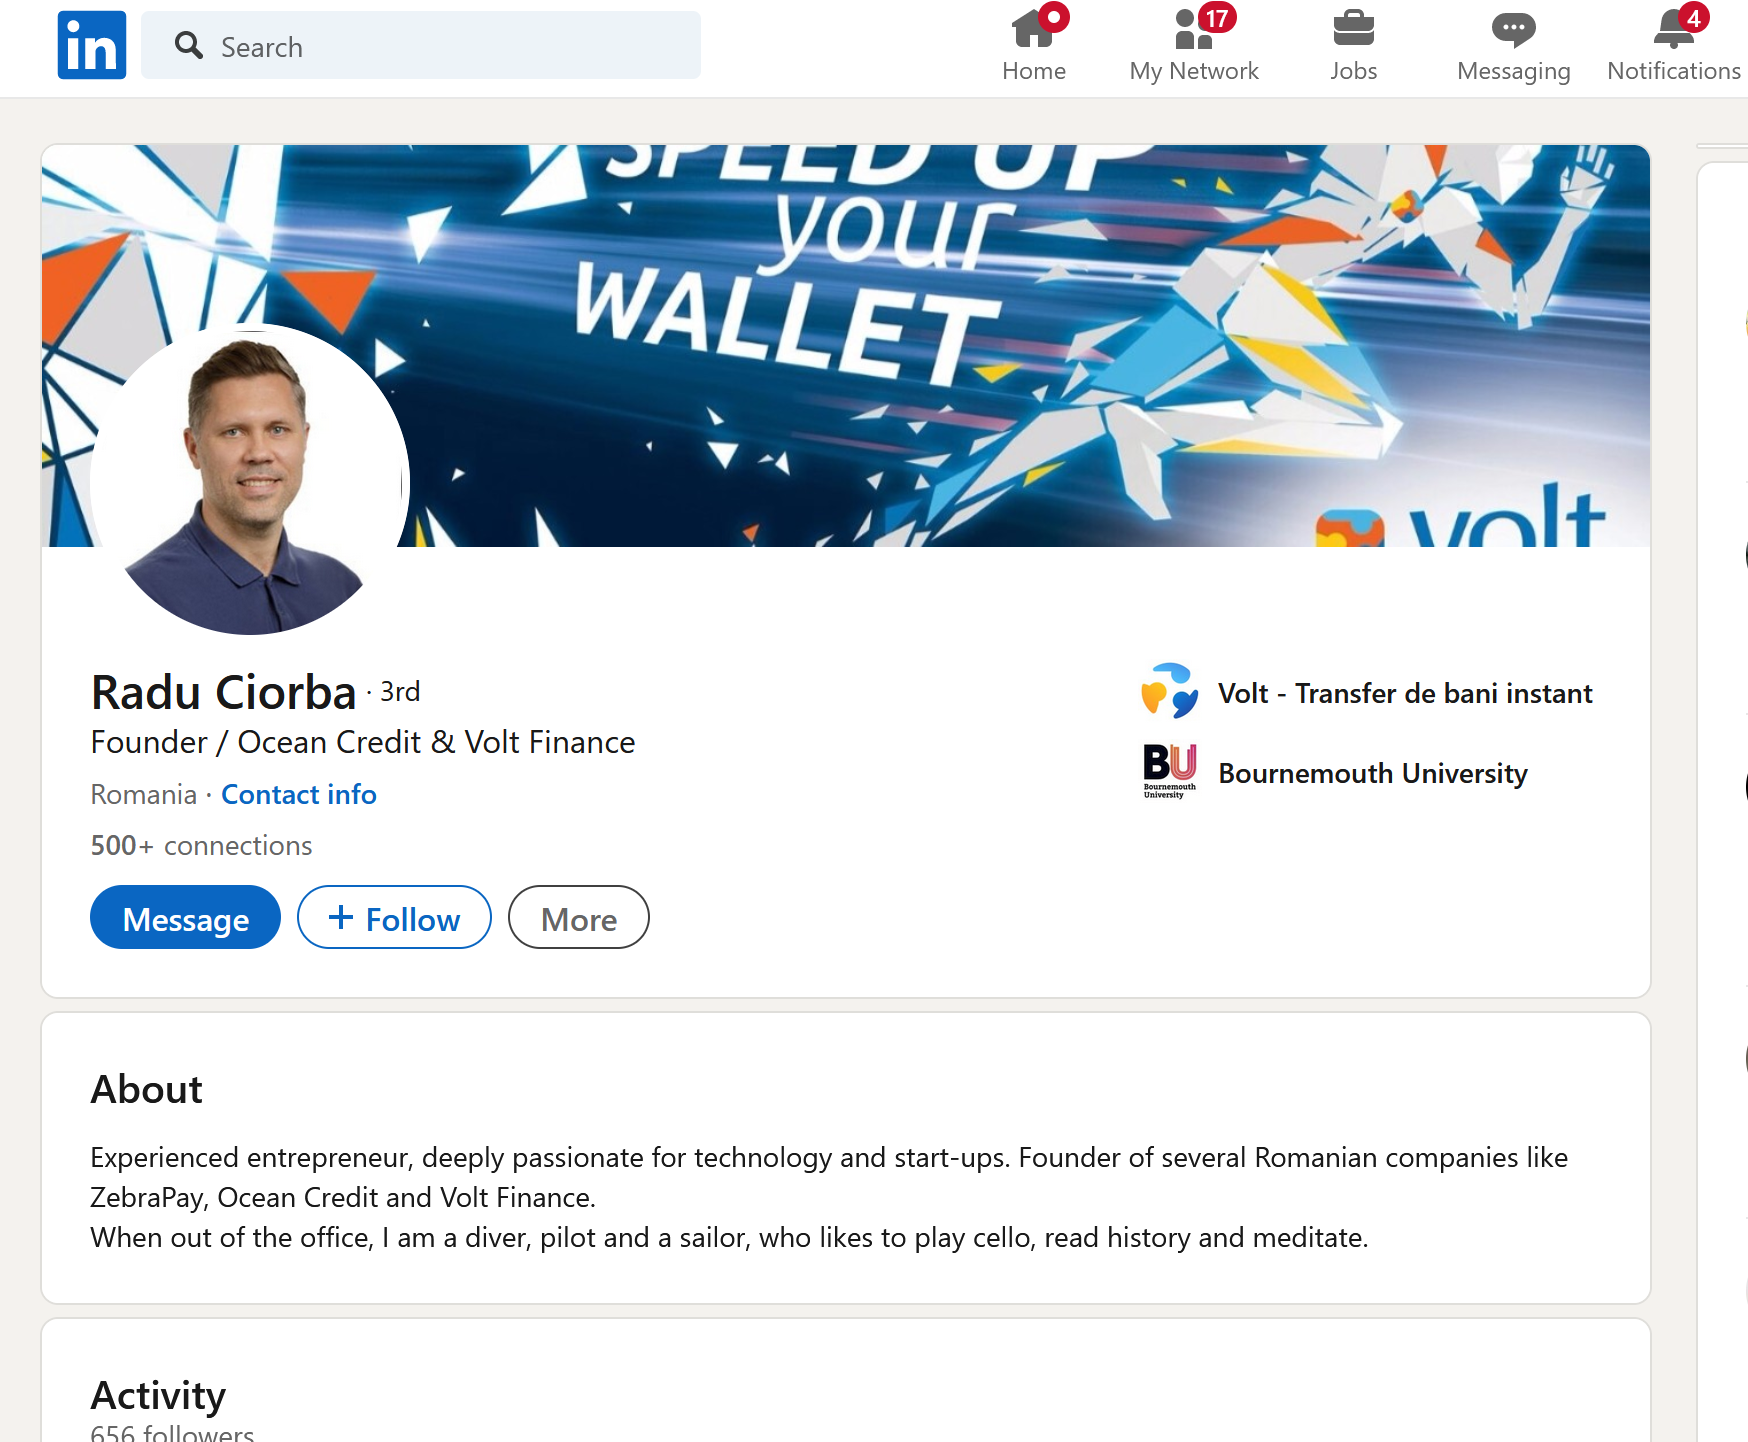Follow Radu Ciorba
Image resolution: width=1748 pixels, height=1442 pixels.
tap(394, 918)
